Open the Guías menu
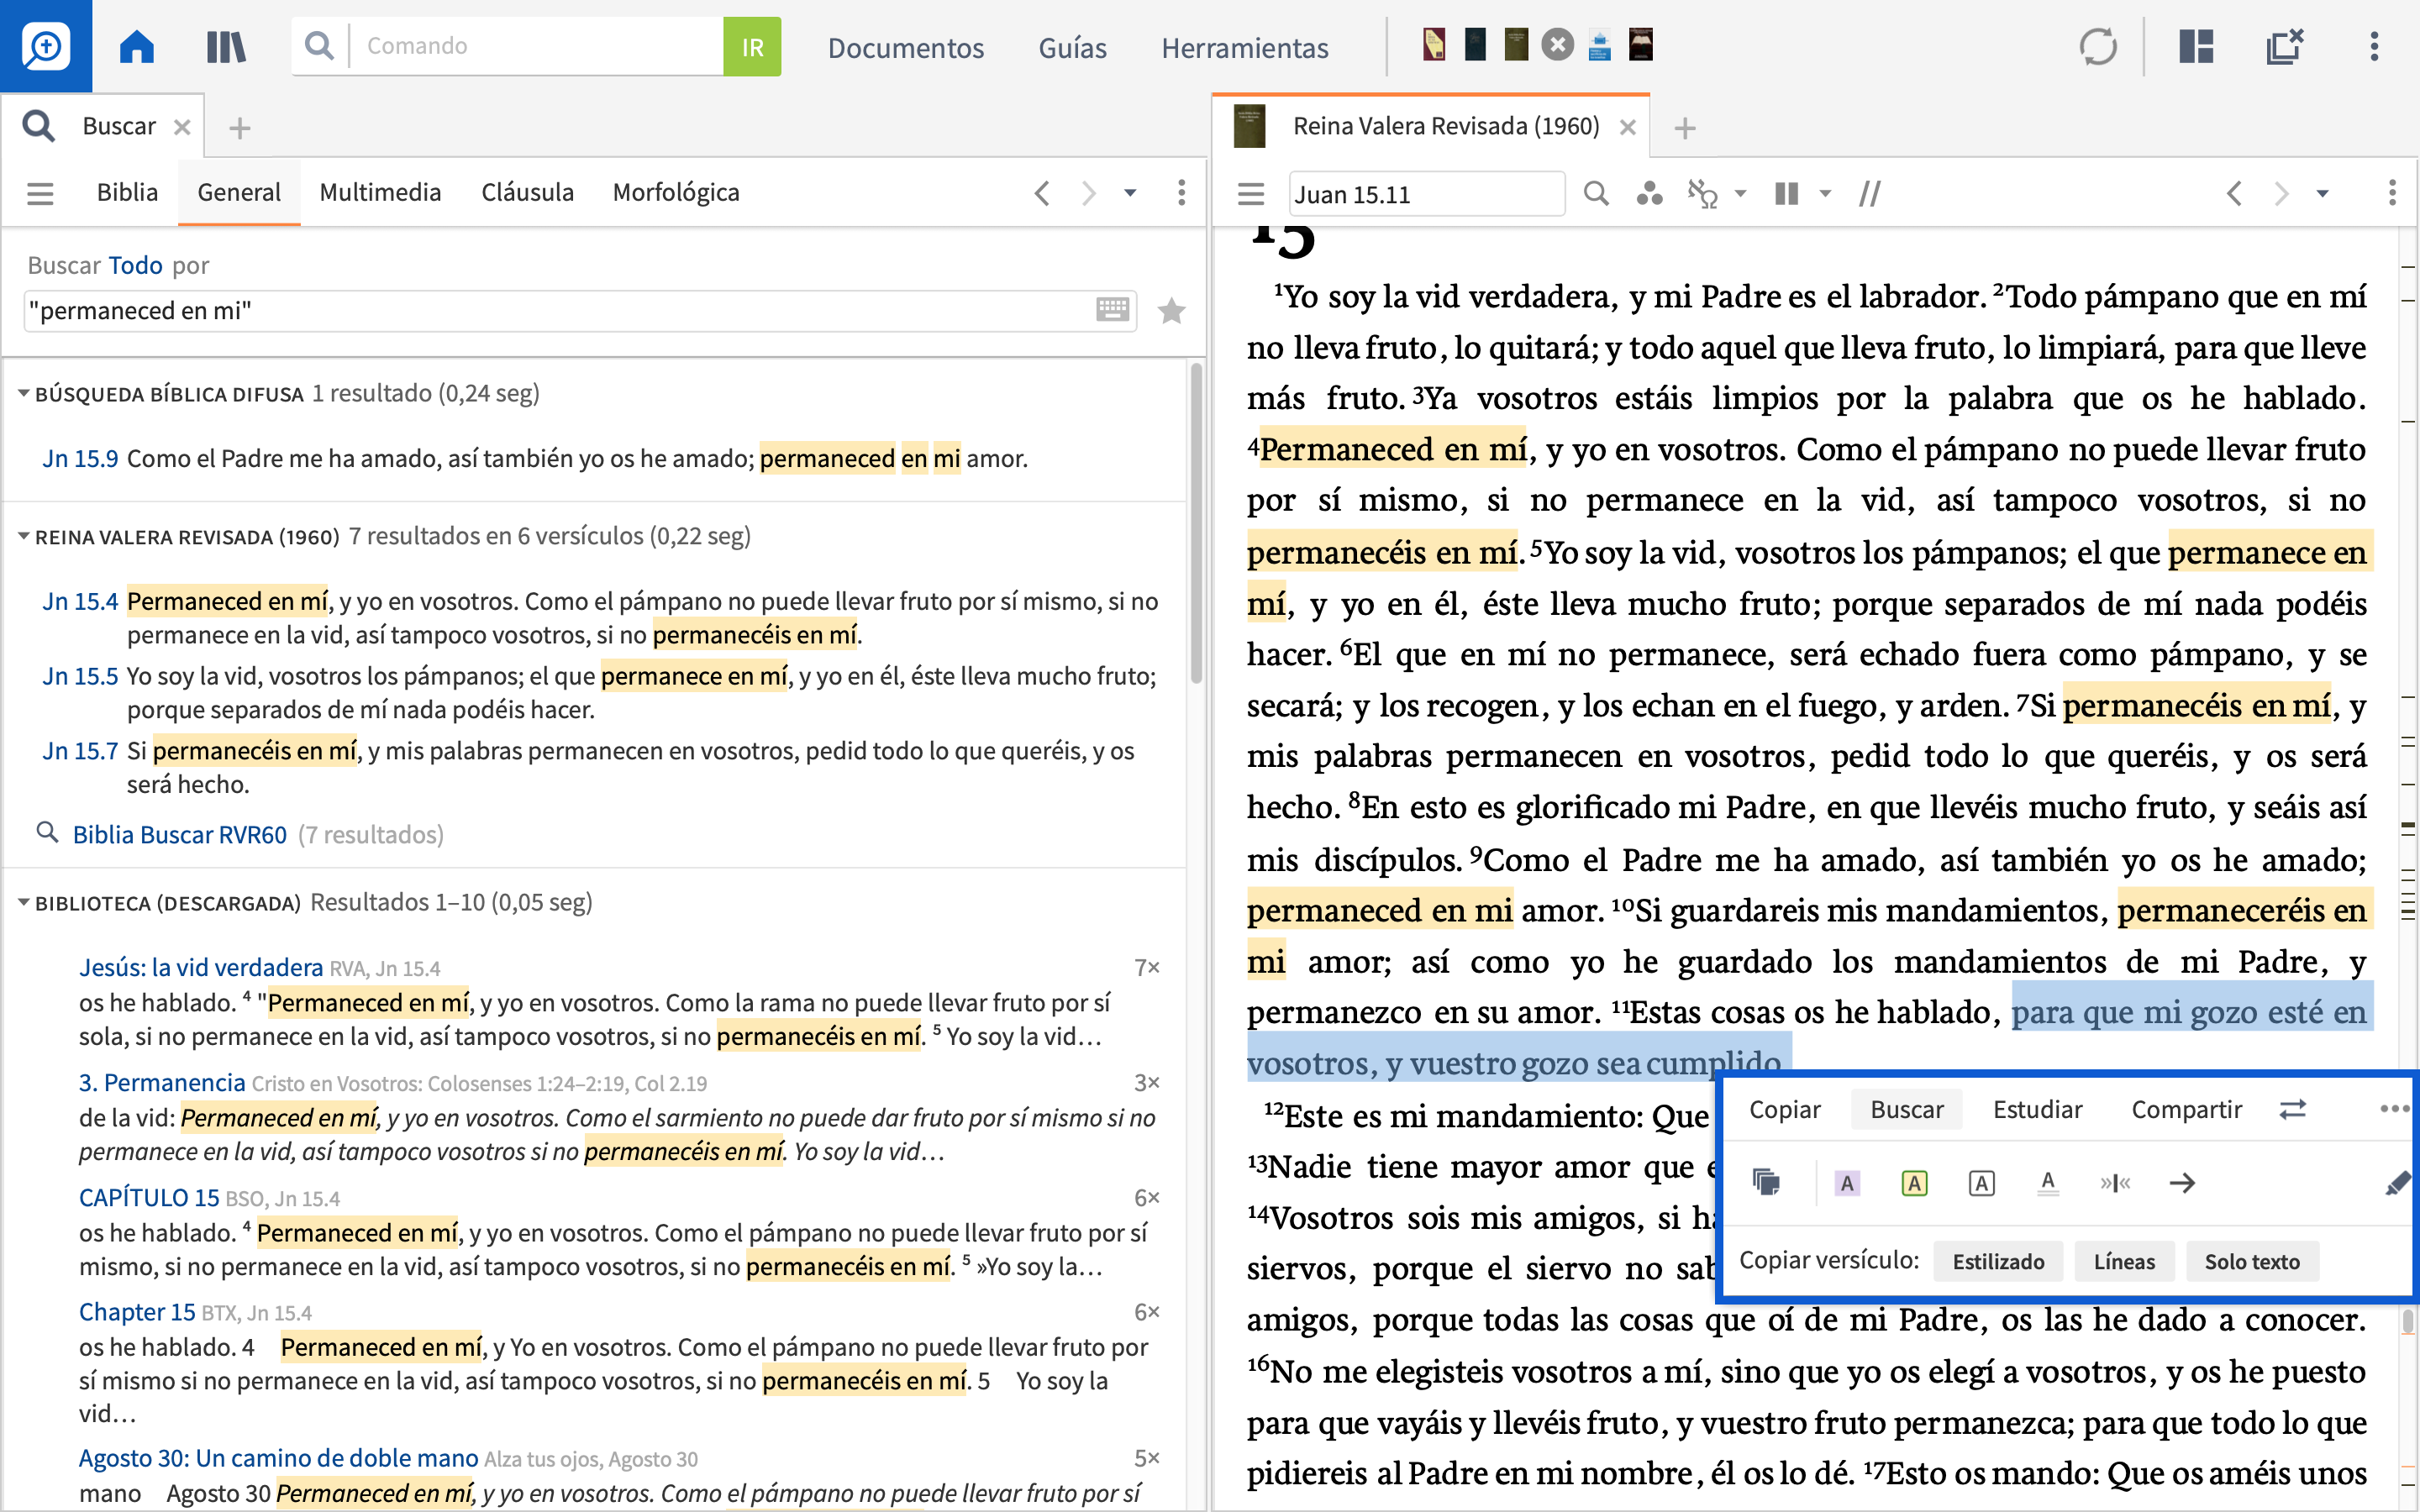Image resolution: width=2420 pixels, height=1512 pixels. [1072, 47]
